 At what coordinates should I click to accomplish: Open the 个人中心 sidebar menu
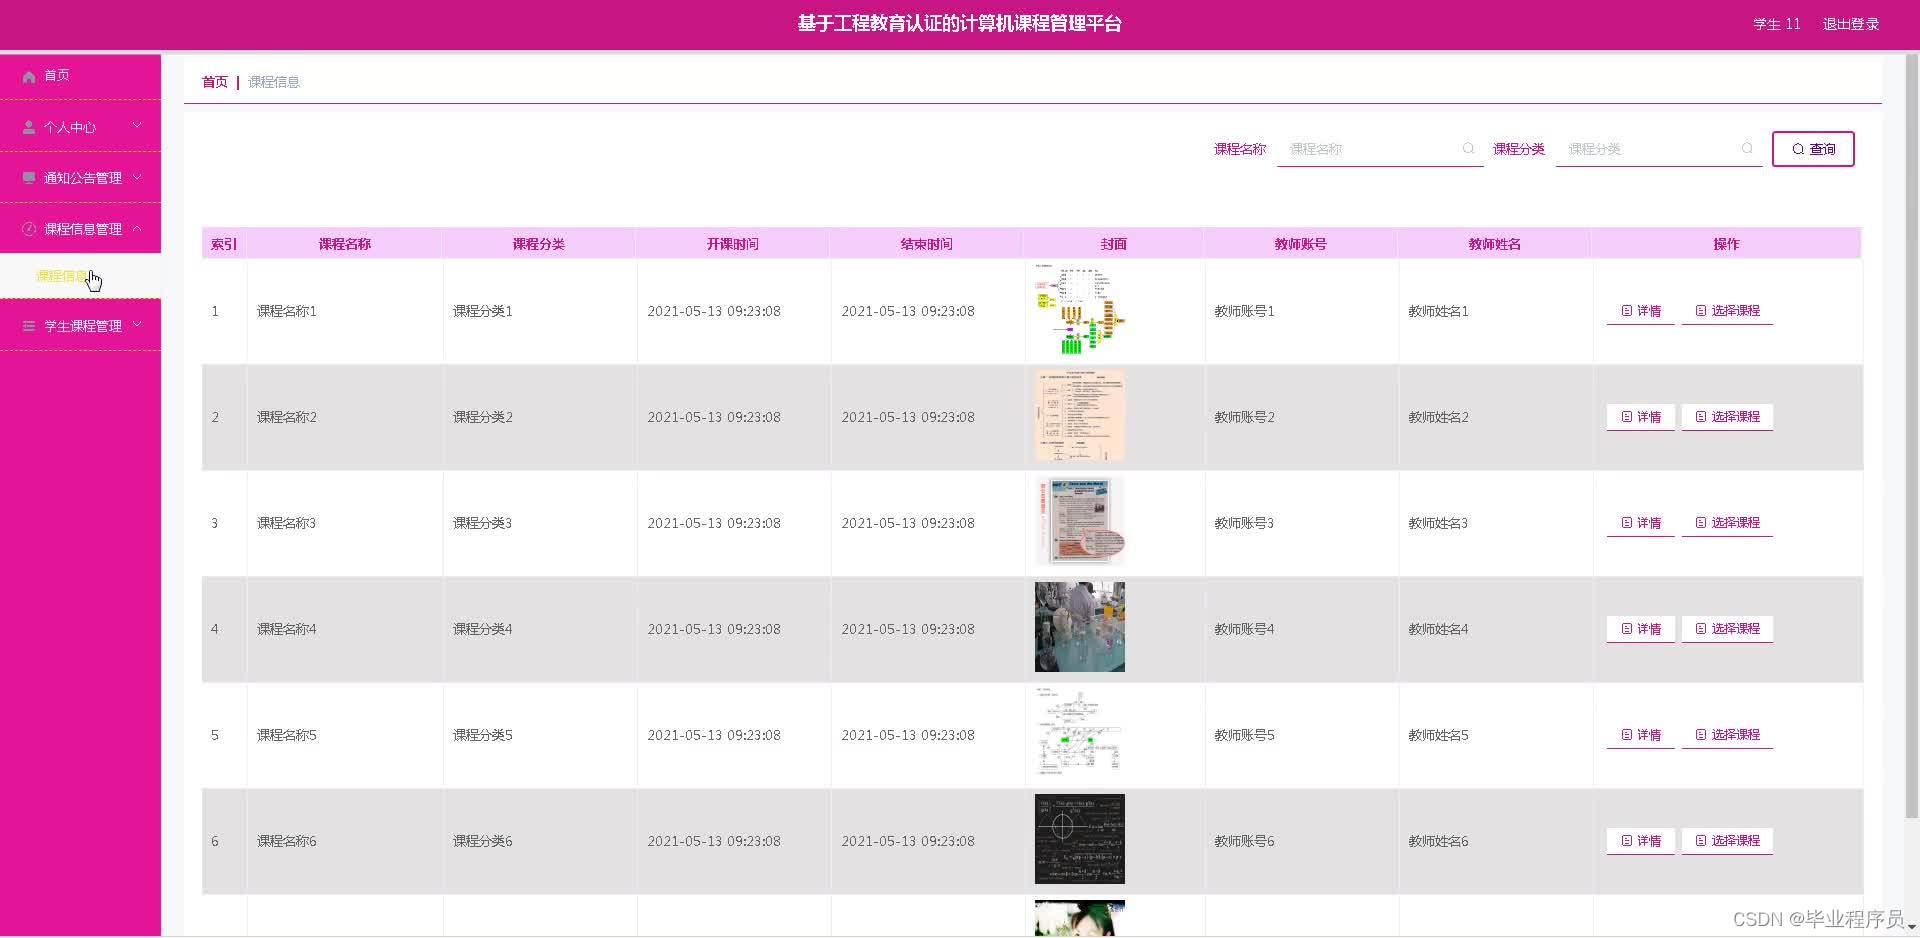click(x=80, y=127)
